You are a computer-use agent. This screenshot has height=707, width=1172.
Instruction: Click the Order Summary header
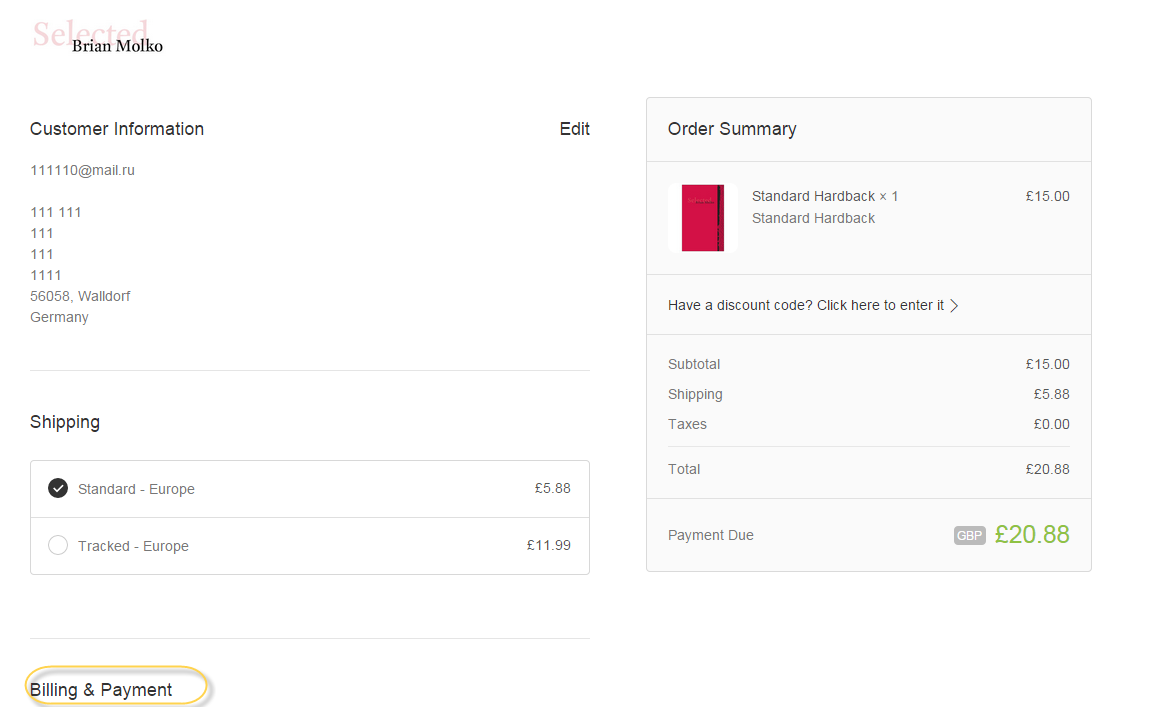pos(732,129)
